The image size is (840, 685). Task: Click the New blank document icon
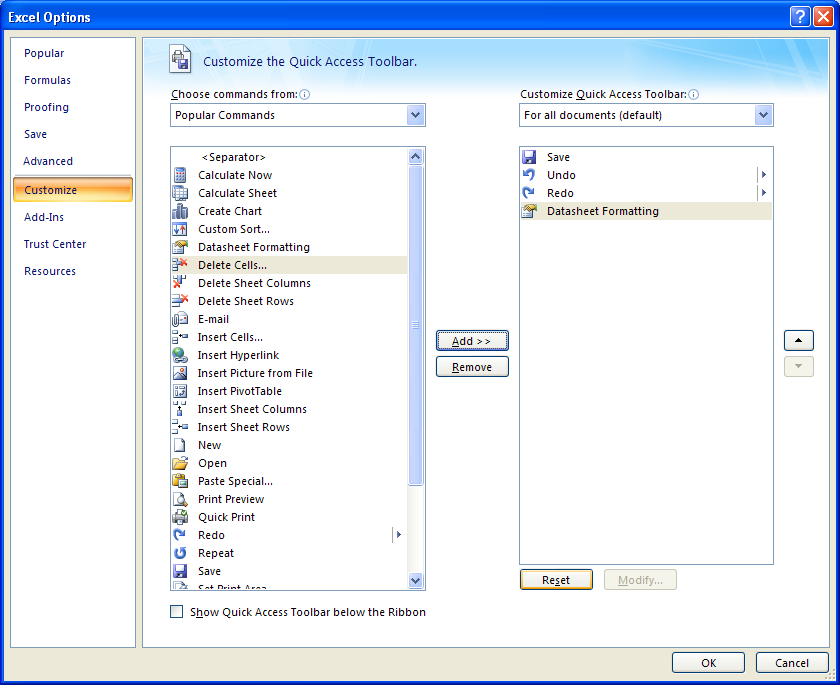coord(180,445)
